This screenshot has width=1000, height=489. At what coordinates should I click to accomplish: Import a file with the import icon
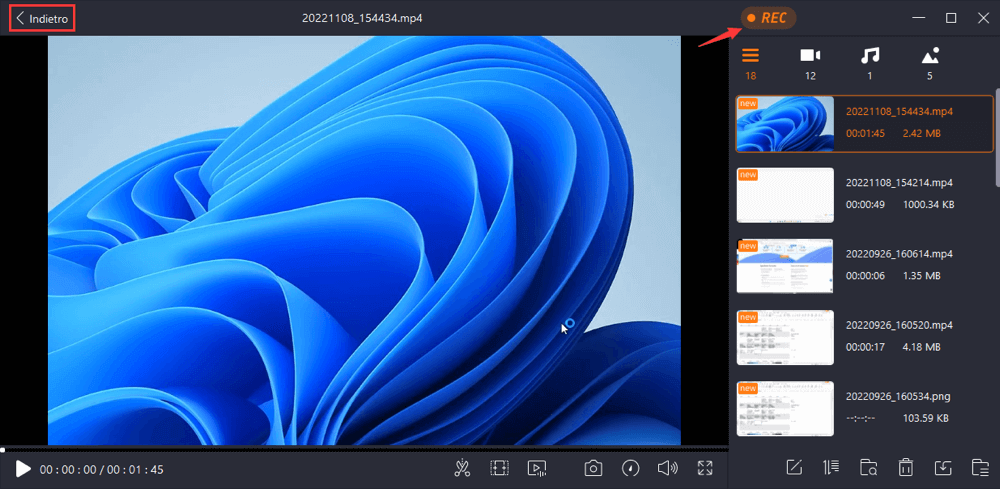[943, 467]
